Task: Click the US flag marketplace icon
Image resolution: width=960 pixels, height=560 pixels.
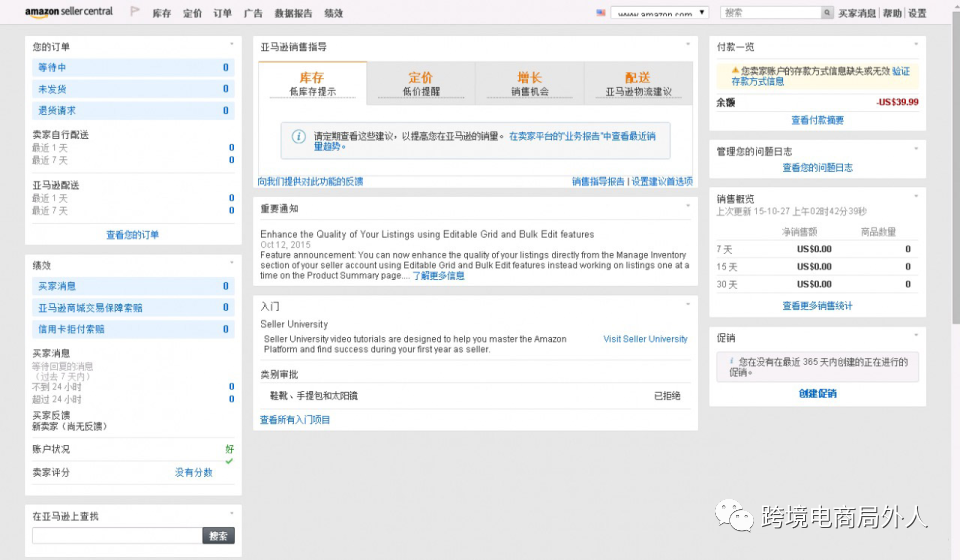Action: point(601,12)
